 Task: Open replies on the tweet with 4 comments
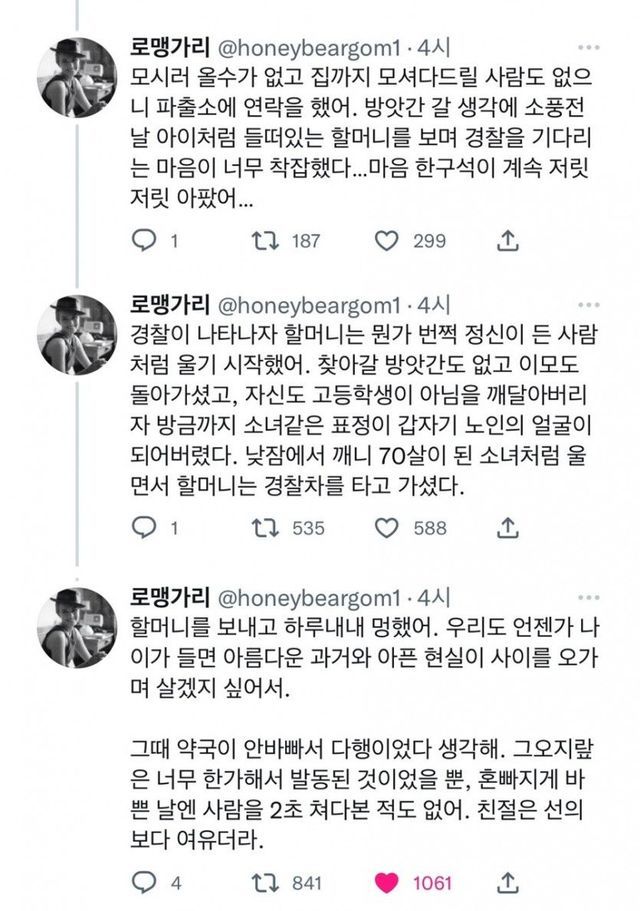[146, 883]
